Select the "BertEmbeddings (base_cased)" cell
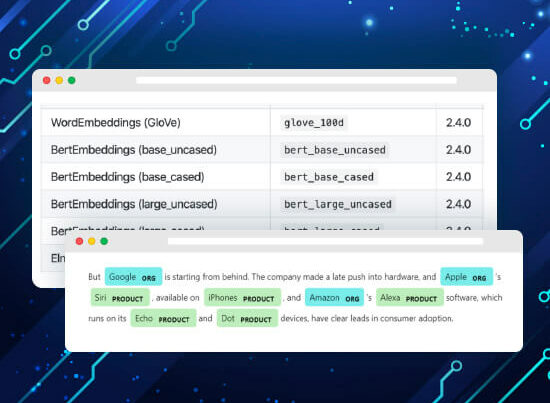550x403 pixels. tap(155, 177)
